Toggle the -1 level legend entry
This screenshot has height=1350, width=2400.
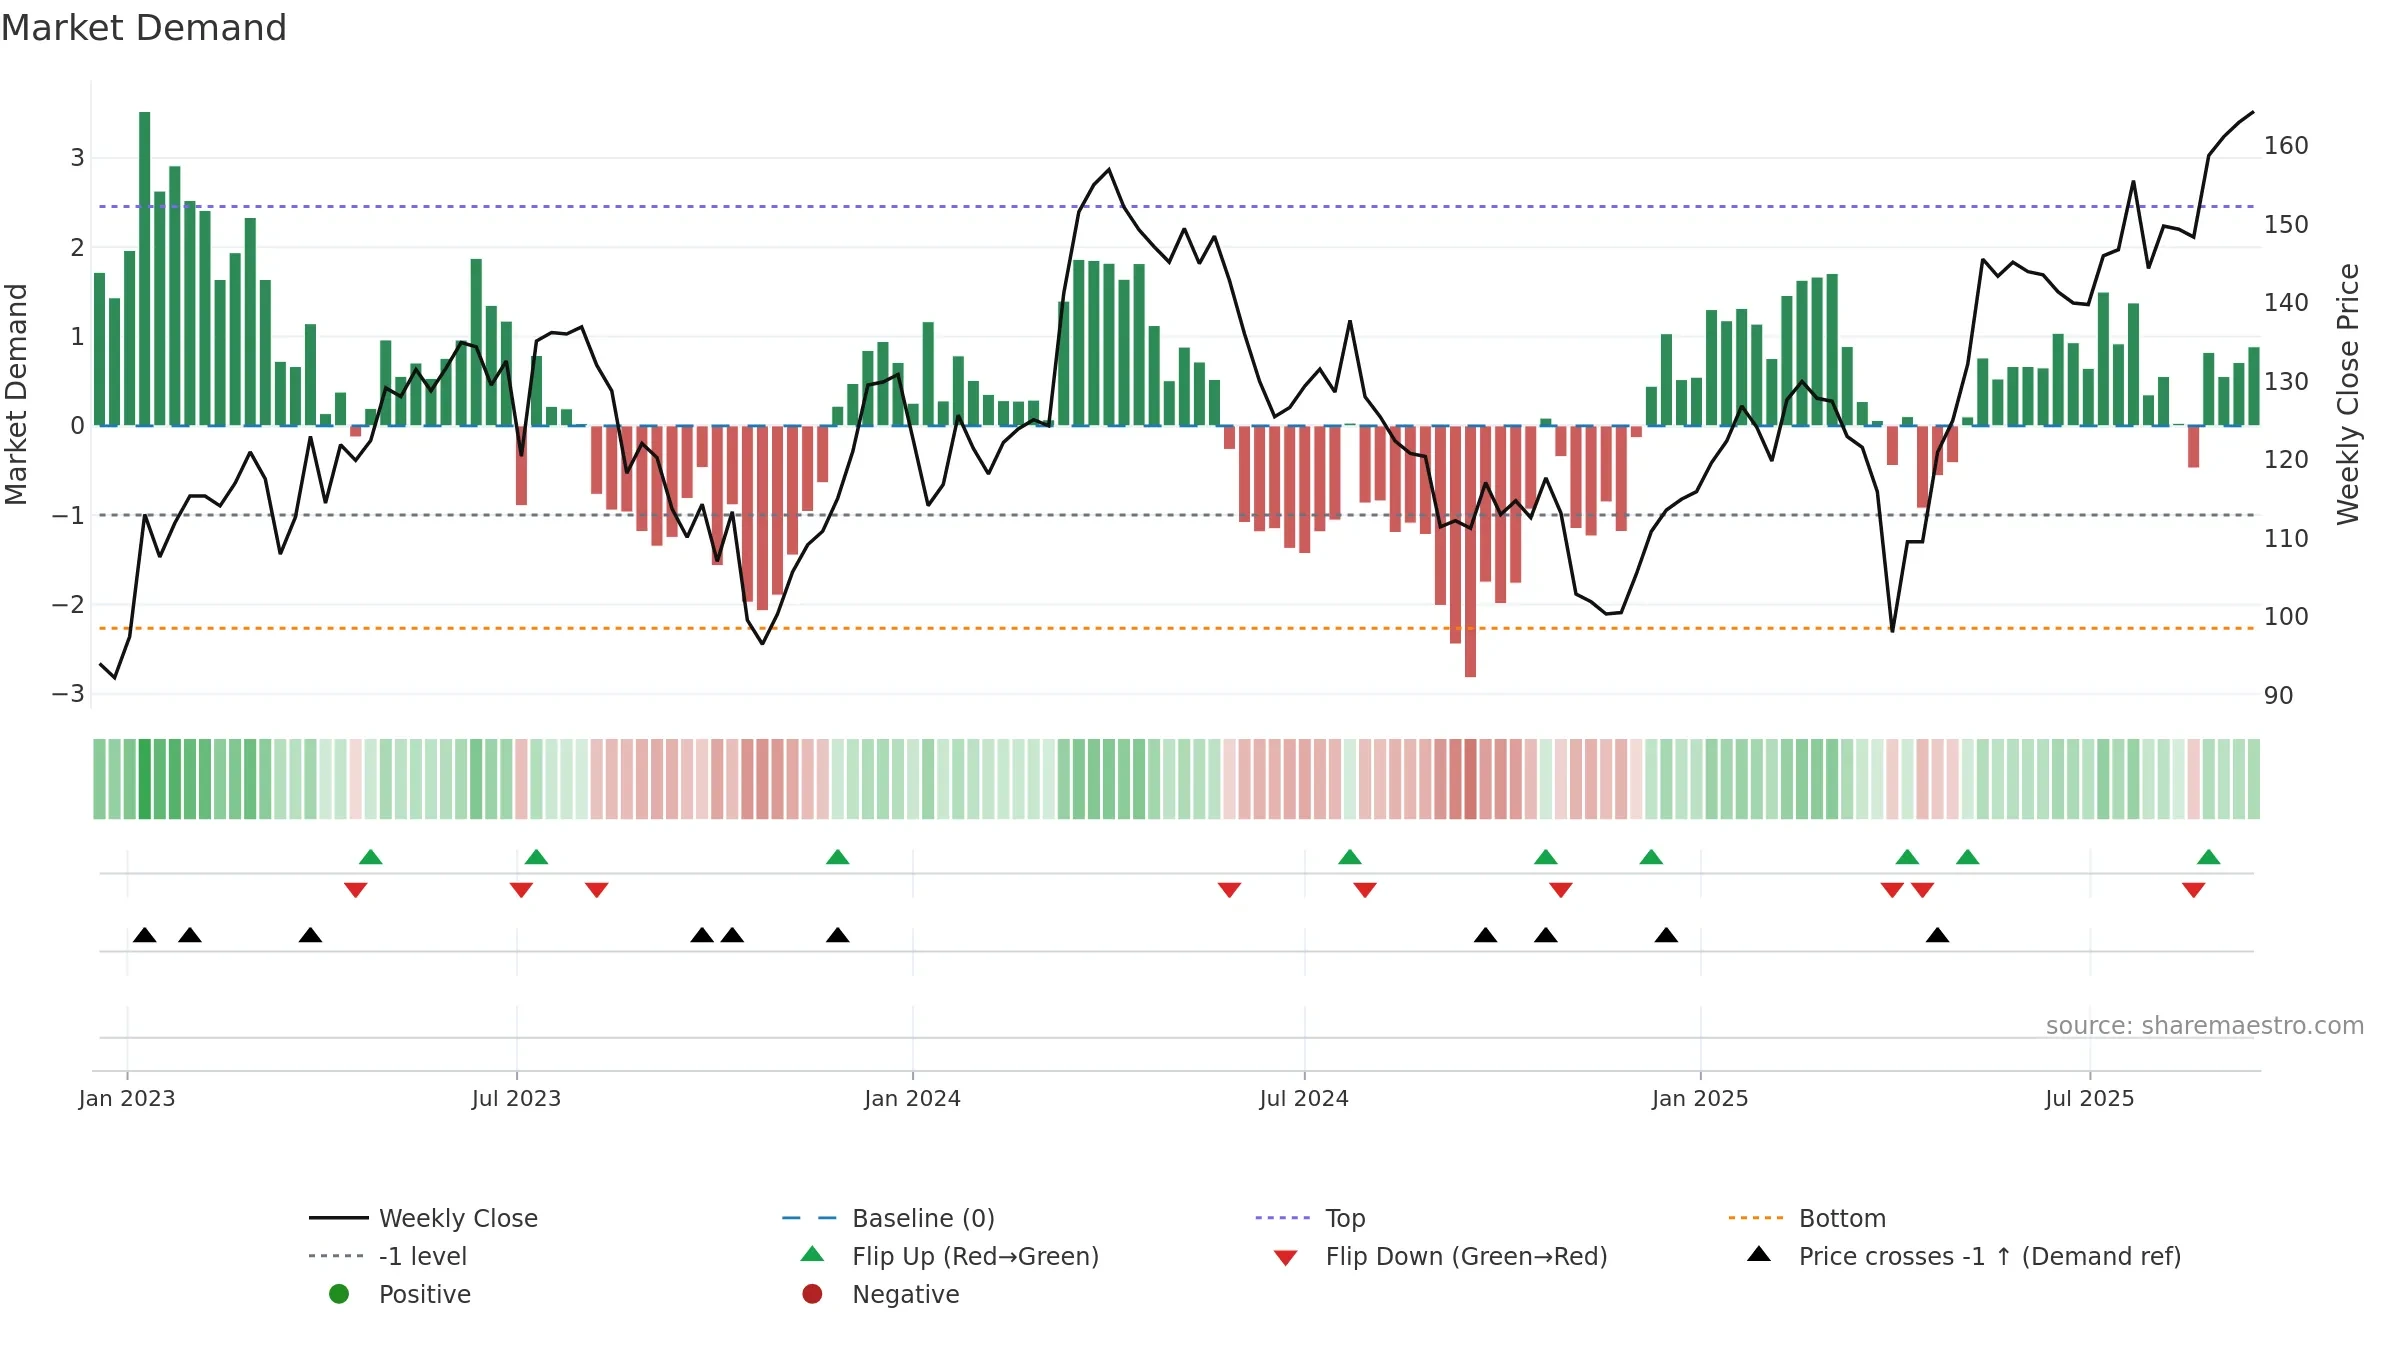(x=388, y=1256)
